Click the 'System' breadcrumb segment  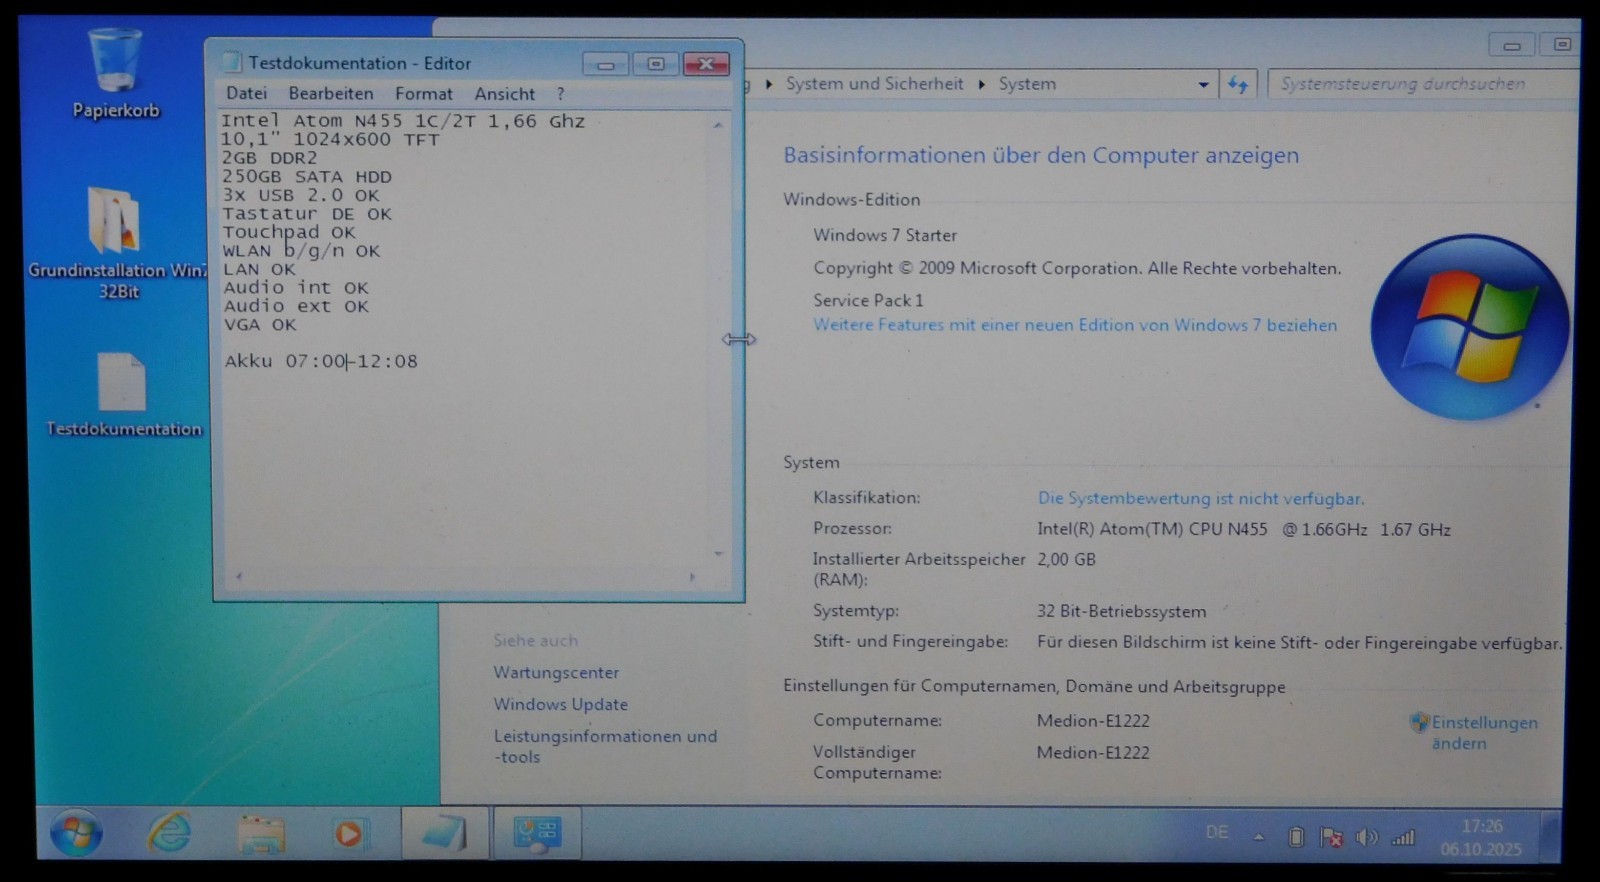pyautogui.click(x=1026, y=84)
